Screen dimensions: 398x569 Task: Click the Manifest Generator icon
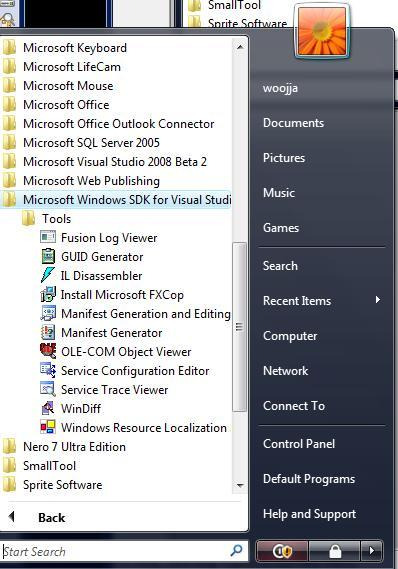point(48,332)
